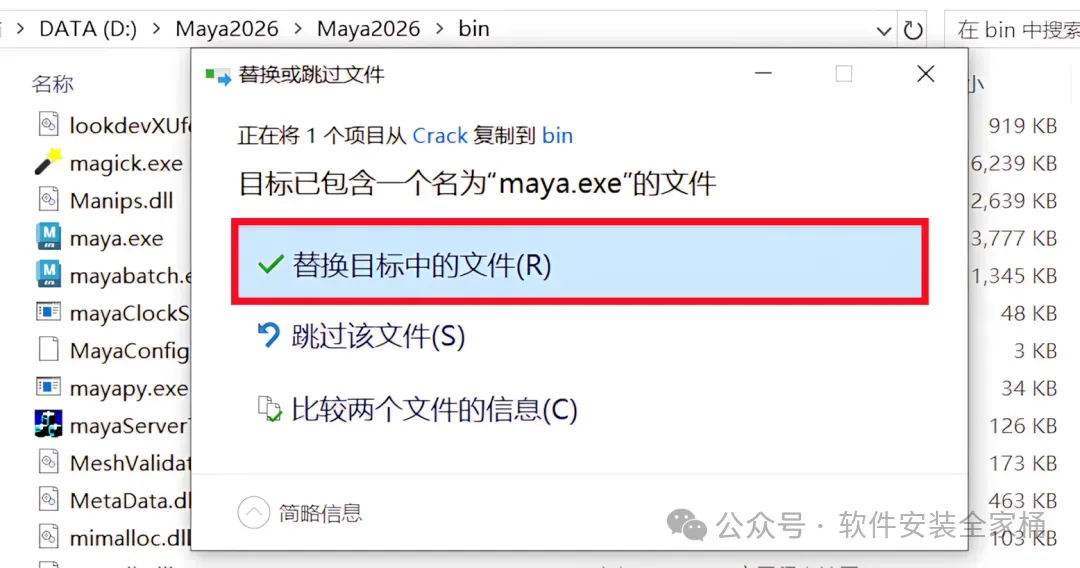Open the Crack source folder link
The width and height of the screenshot is (1080, 568).
[x=439, y=136]
